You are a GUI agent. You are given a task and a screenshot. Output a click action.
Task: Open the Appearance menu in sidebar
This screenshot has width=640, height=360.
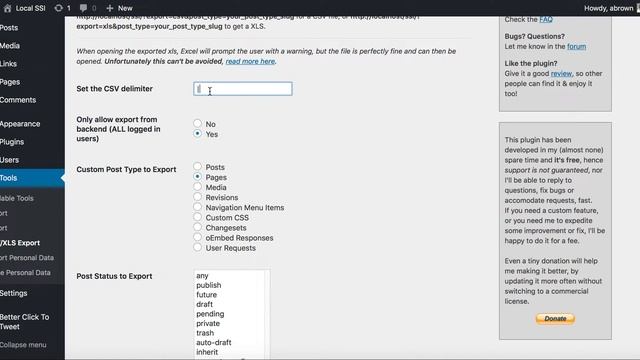(20, 124)
